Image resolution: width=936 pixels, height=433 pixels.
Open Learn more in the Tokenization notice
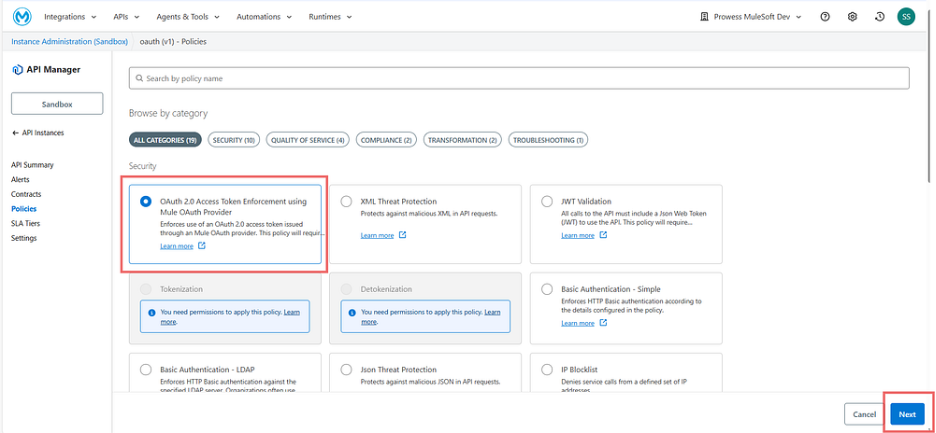[292, 312]
